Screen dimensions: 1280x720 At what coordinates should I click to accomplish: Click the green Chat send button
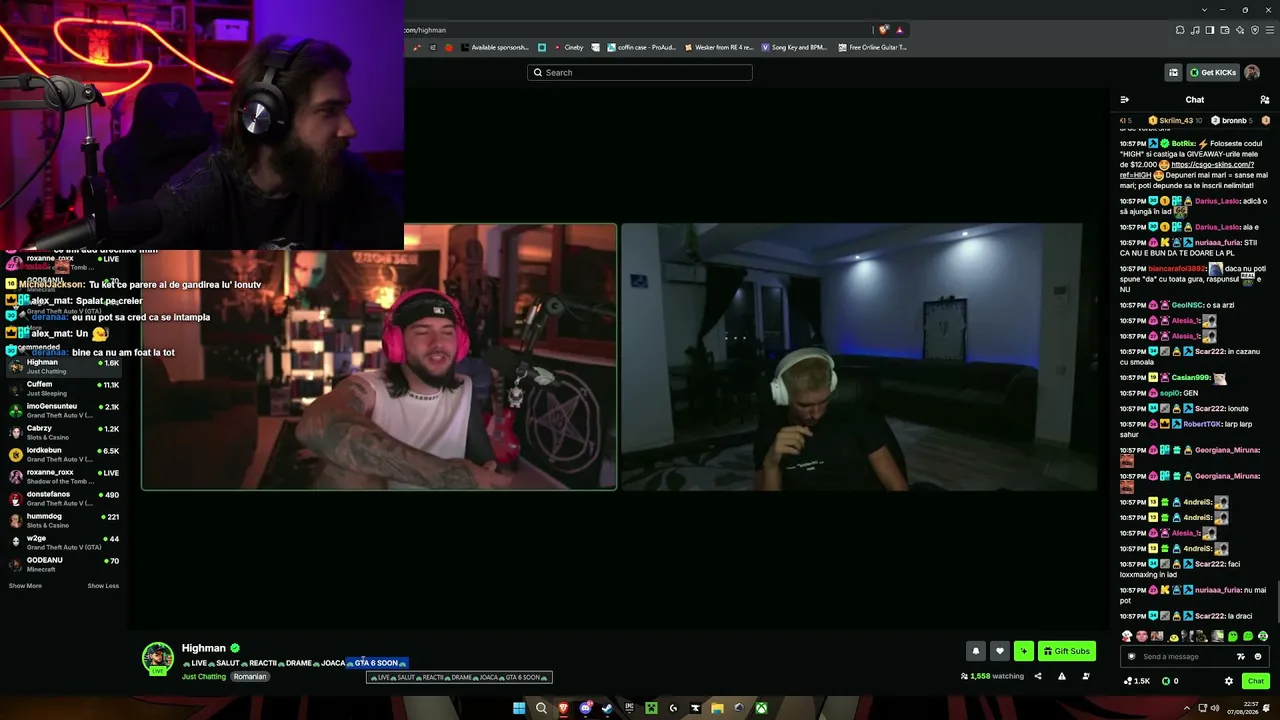pos(1256,681)
